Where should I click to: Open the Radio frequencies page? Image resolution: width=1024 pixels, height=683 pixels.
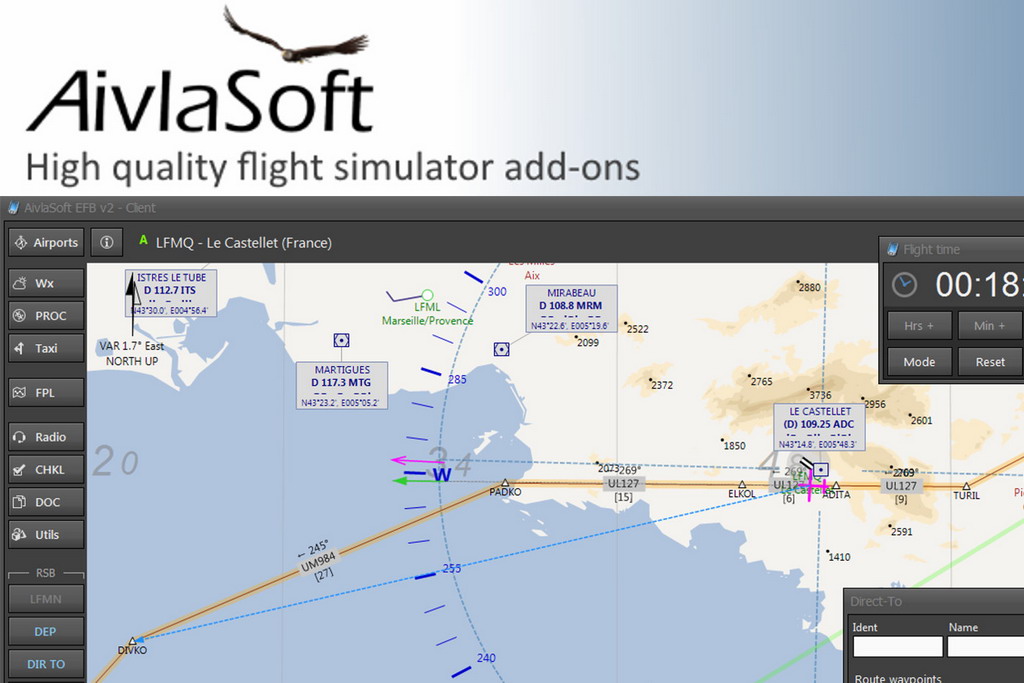click(x=45, y=437)
